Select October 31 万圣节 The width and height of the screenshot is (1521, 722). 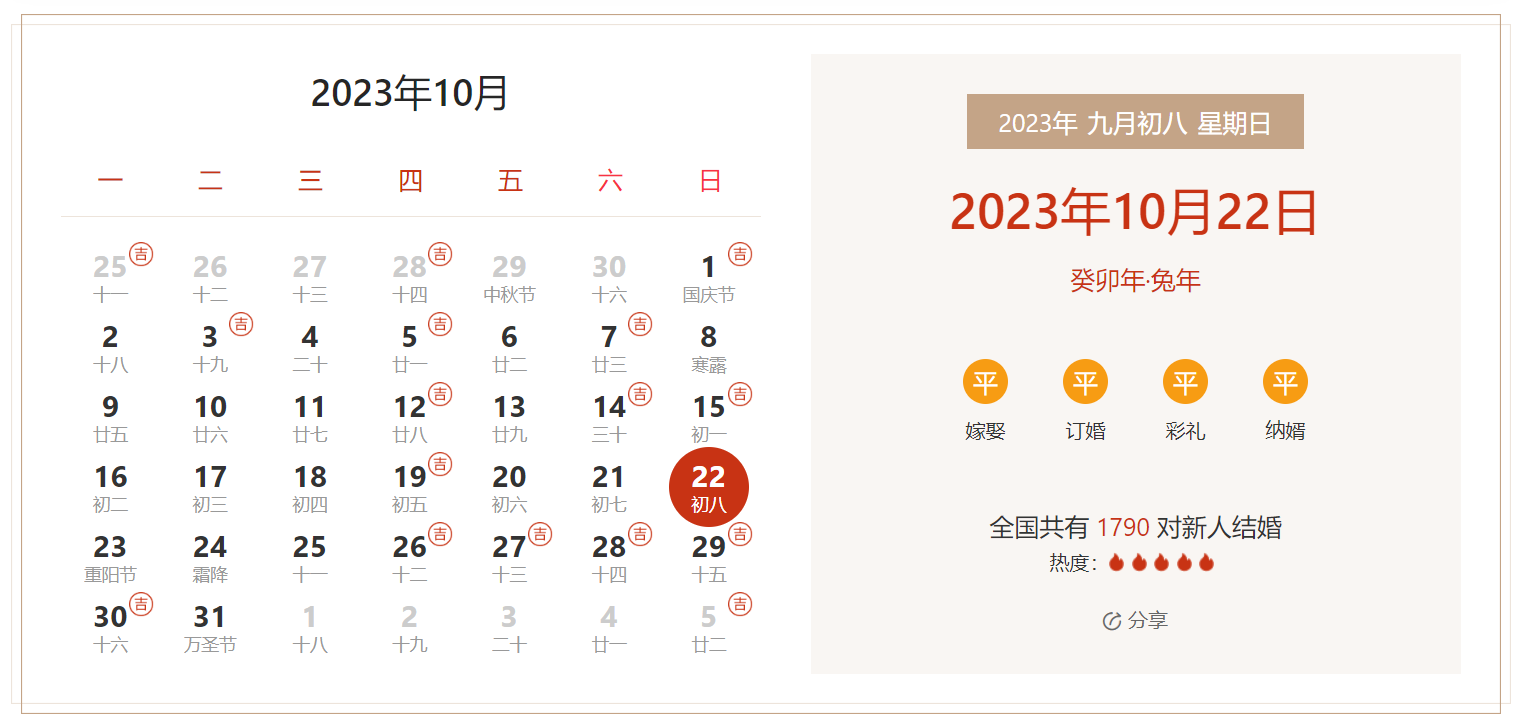[x=210, y=628]
